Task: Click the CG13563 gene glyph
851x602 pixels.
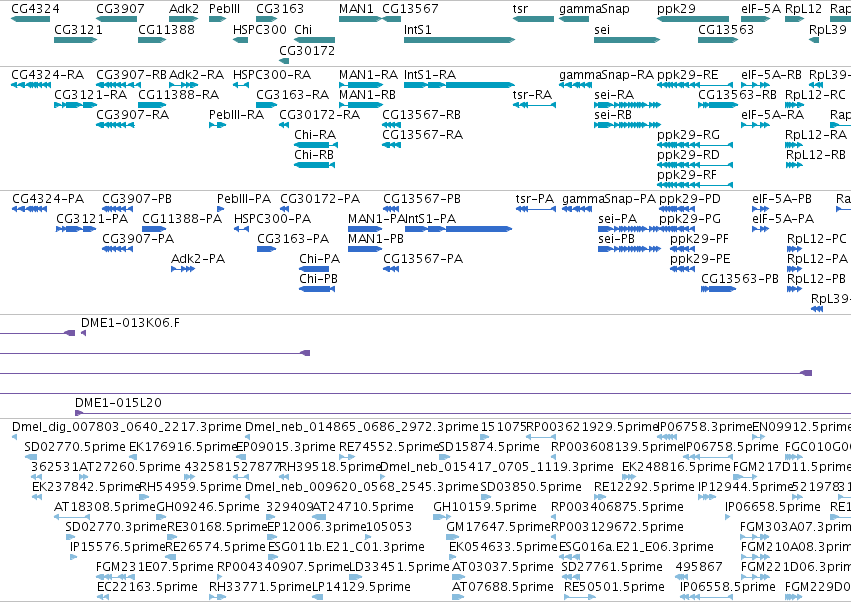Action: (x=718, y=40)
